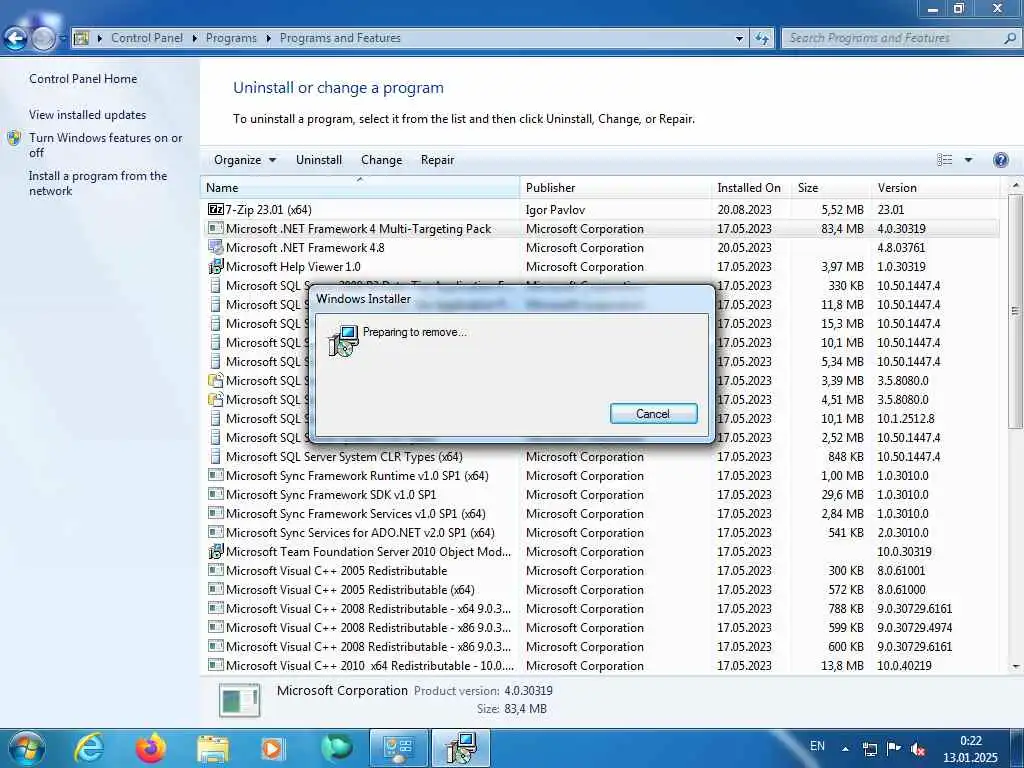Sort by the Name column header

(x=360, y=187)
